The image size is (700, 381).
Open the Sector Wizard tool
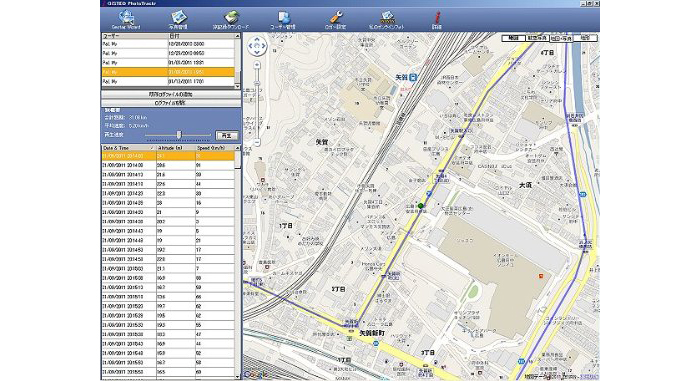(x=126, y=20)
